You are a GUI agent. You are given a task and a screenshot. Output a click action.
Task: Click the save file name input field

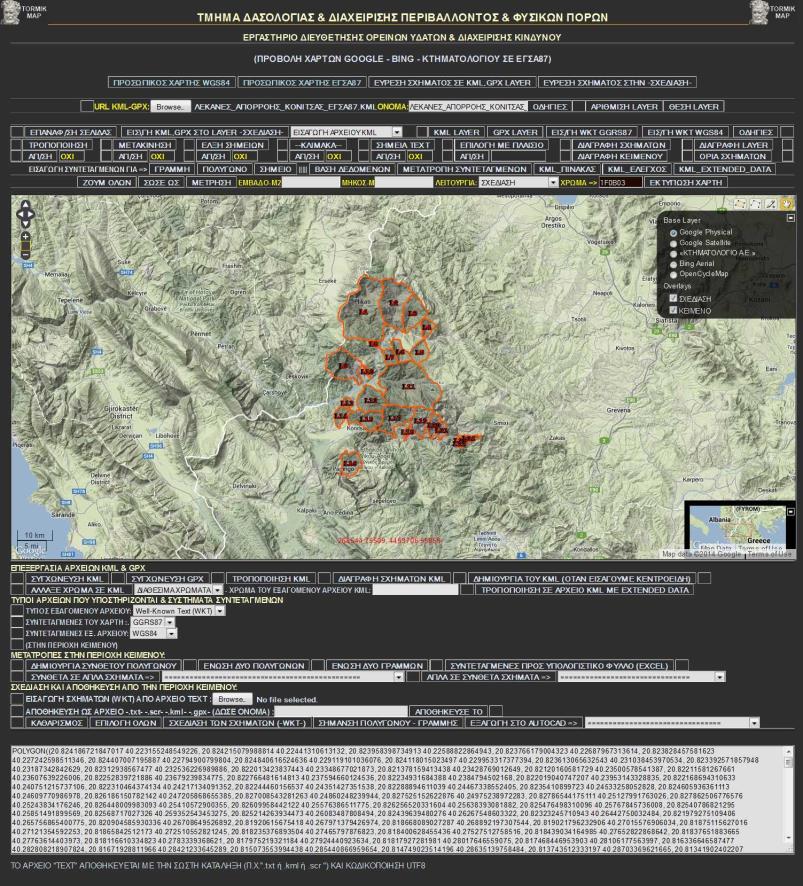[341, 711]
